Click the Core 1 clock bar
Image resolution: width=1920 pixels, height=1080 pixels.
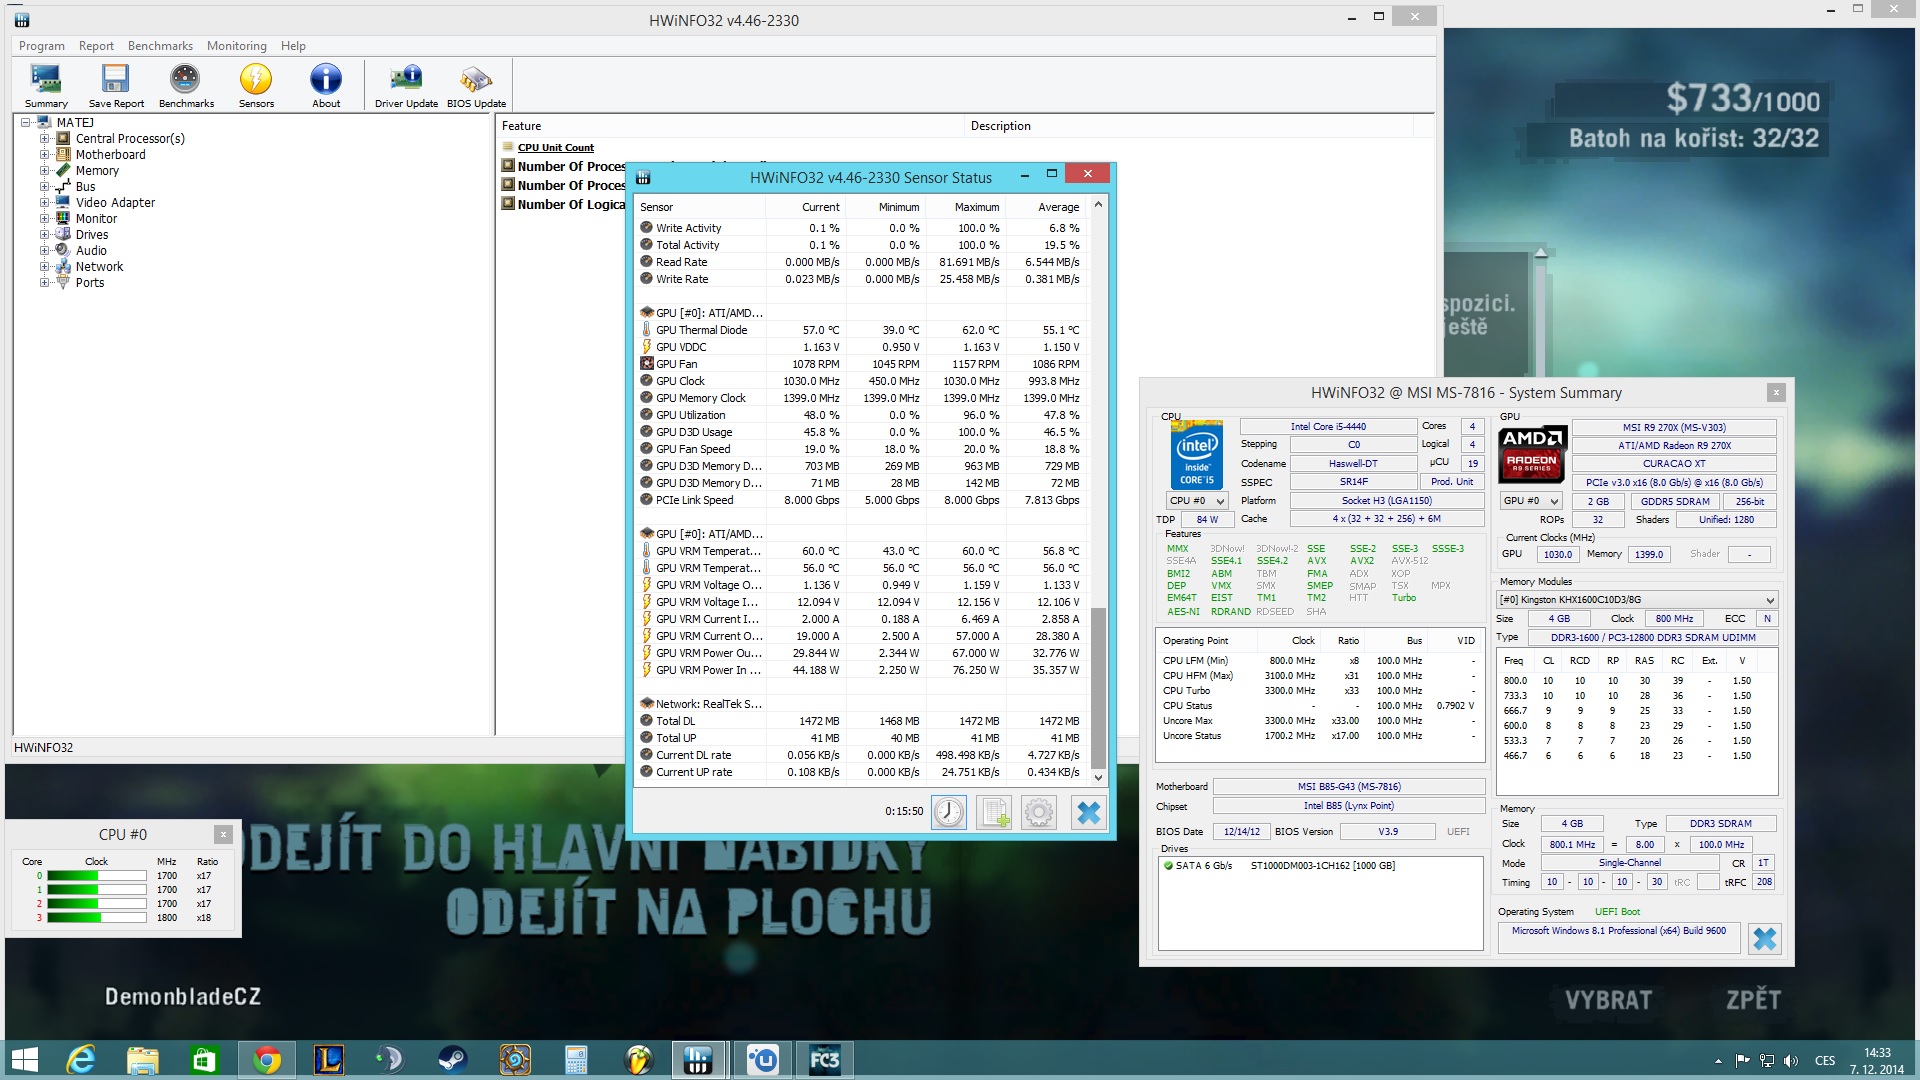pos(96,890)
